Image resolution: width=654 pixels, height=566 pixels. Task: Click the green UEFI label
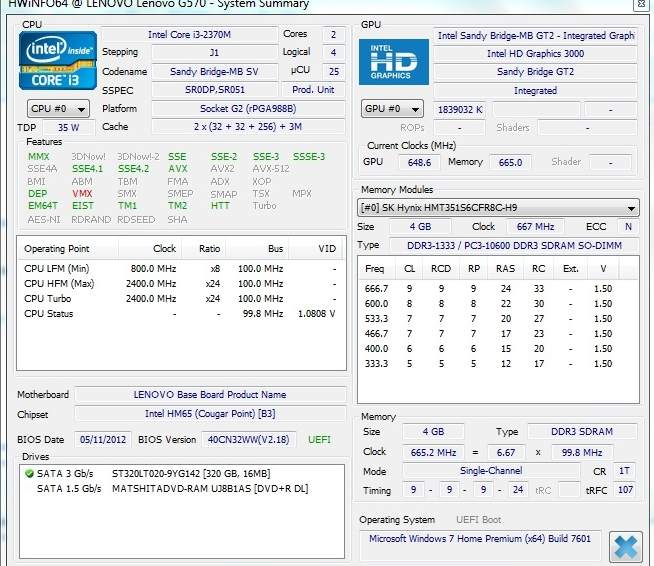(319, 440)
